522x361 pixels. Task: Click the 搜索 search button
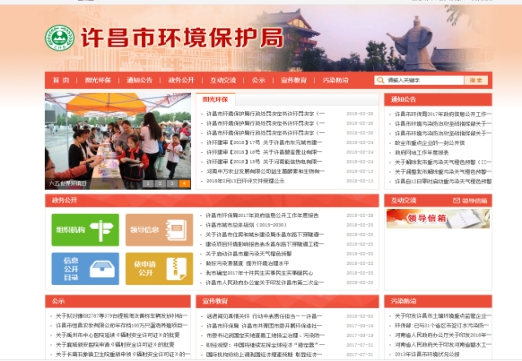(x=476, y=80)
